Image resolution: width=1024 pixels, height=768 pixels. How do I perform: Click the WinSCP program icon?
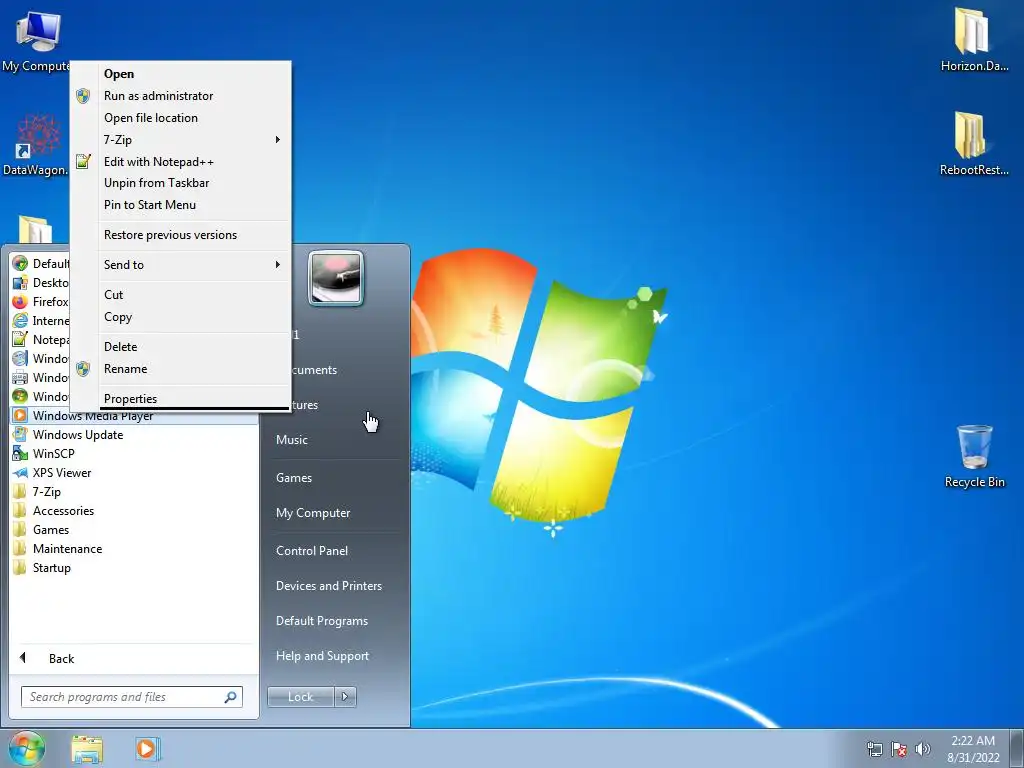coord(20,453)
